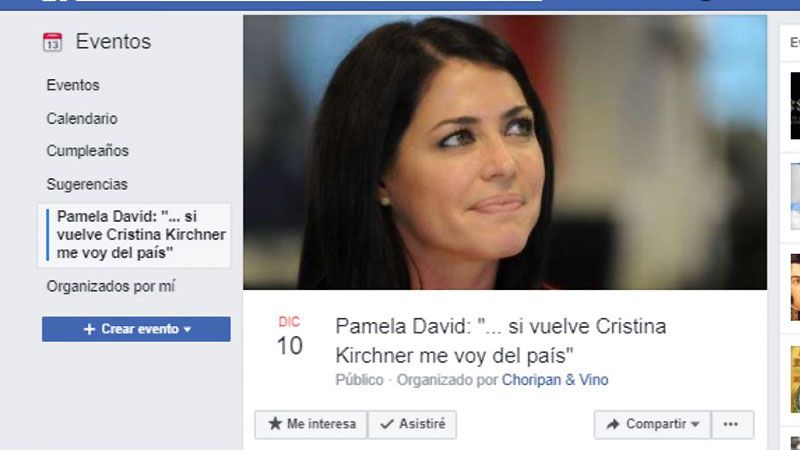Open Eventos in the sidebar menu
Viewport: 800px width, 450px height.
(x=73, y=85)
